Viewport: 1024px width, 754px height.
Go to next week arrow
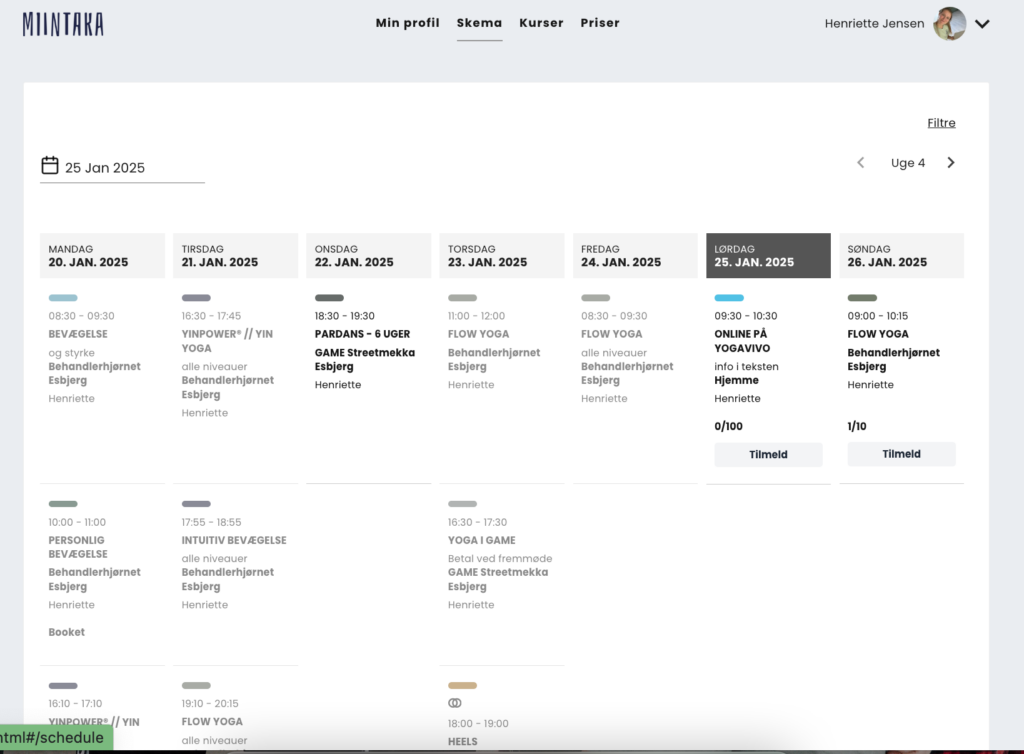(x=951, y=163)
